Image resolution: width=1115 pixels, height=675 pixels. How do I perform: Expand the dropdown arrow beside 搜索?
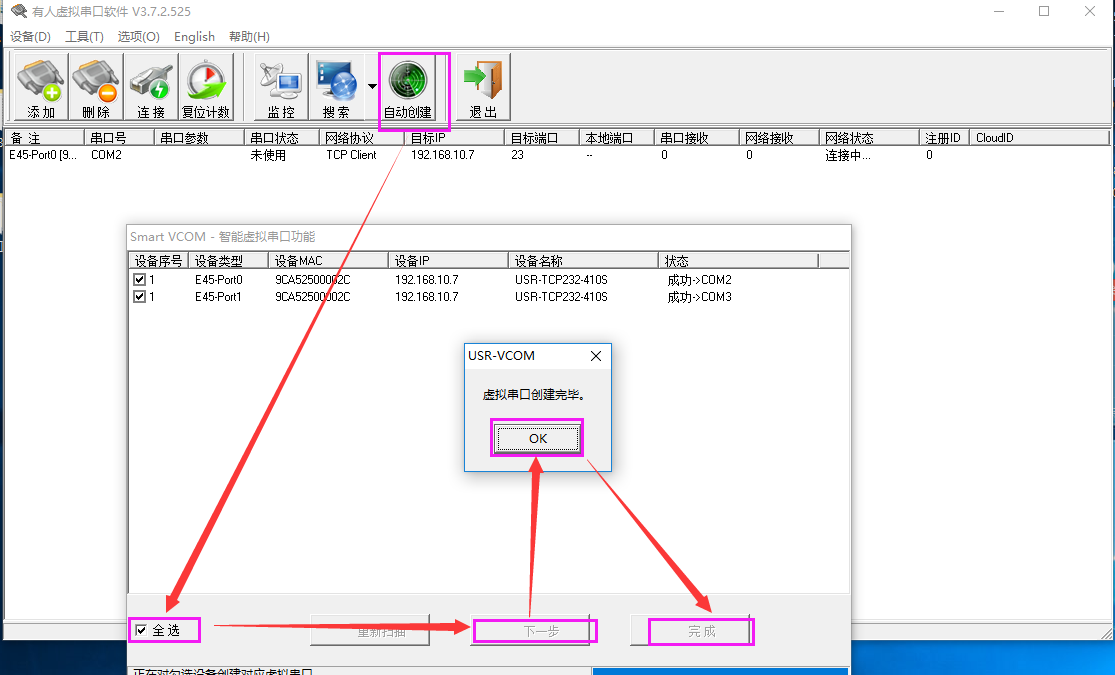(372, 87)
